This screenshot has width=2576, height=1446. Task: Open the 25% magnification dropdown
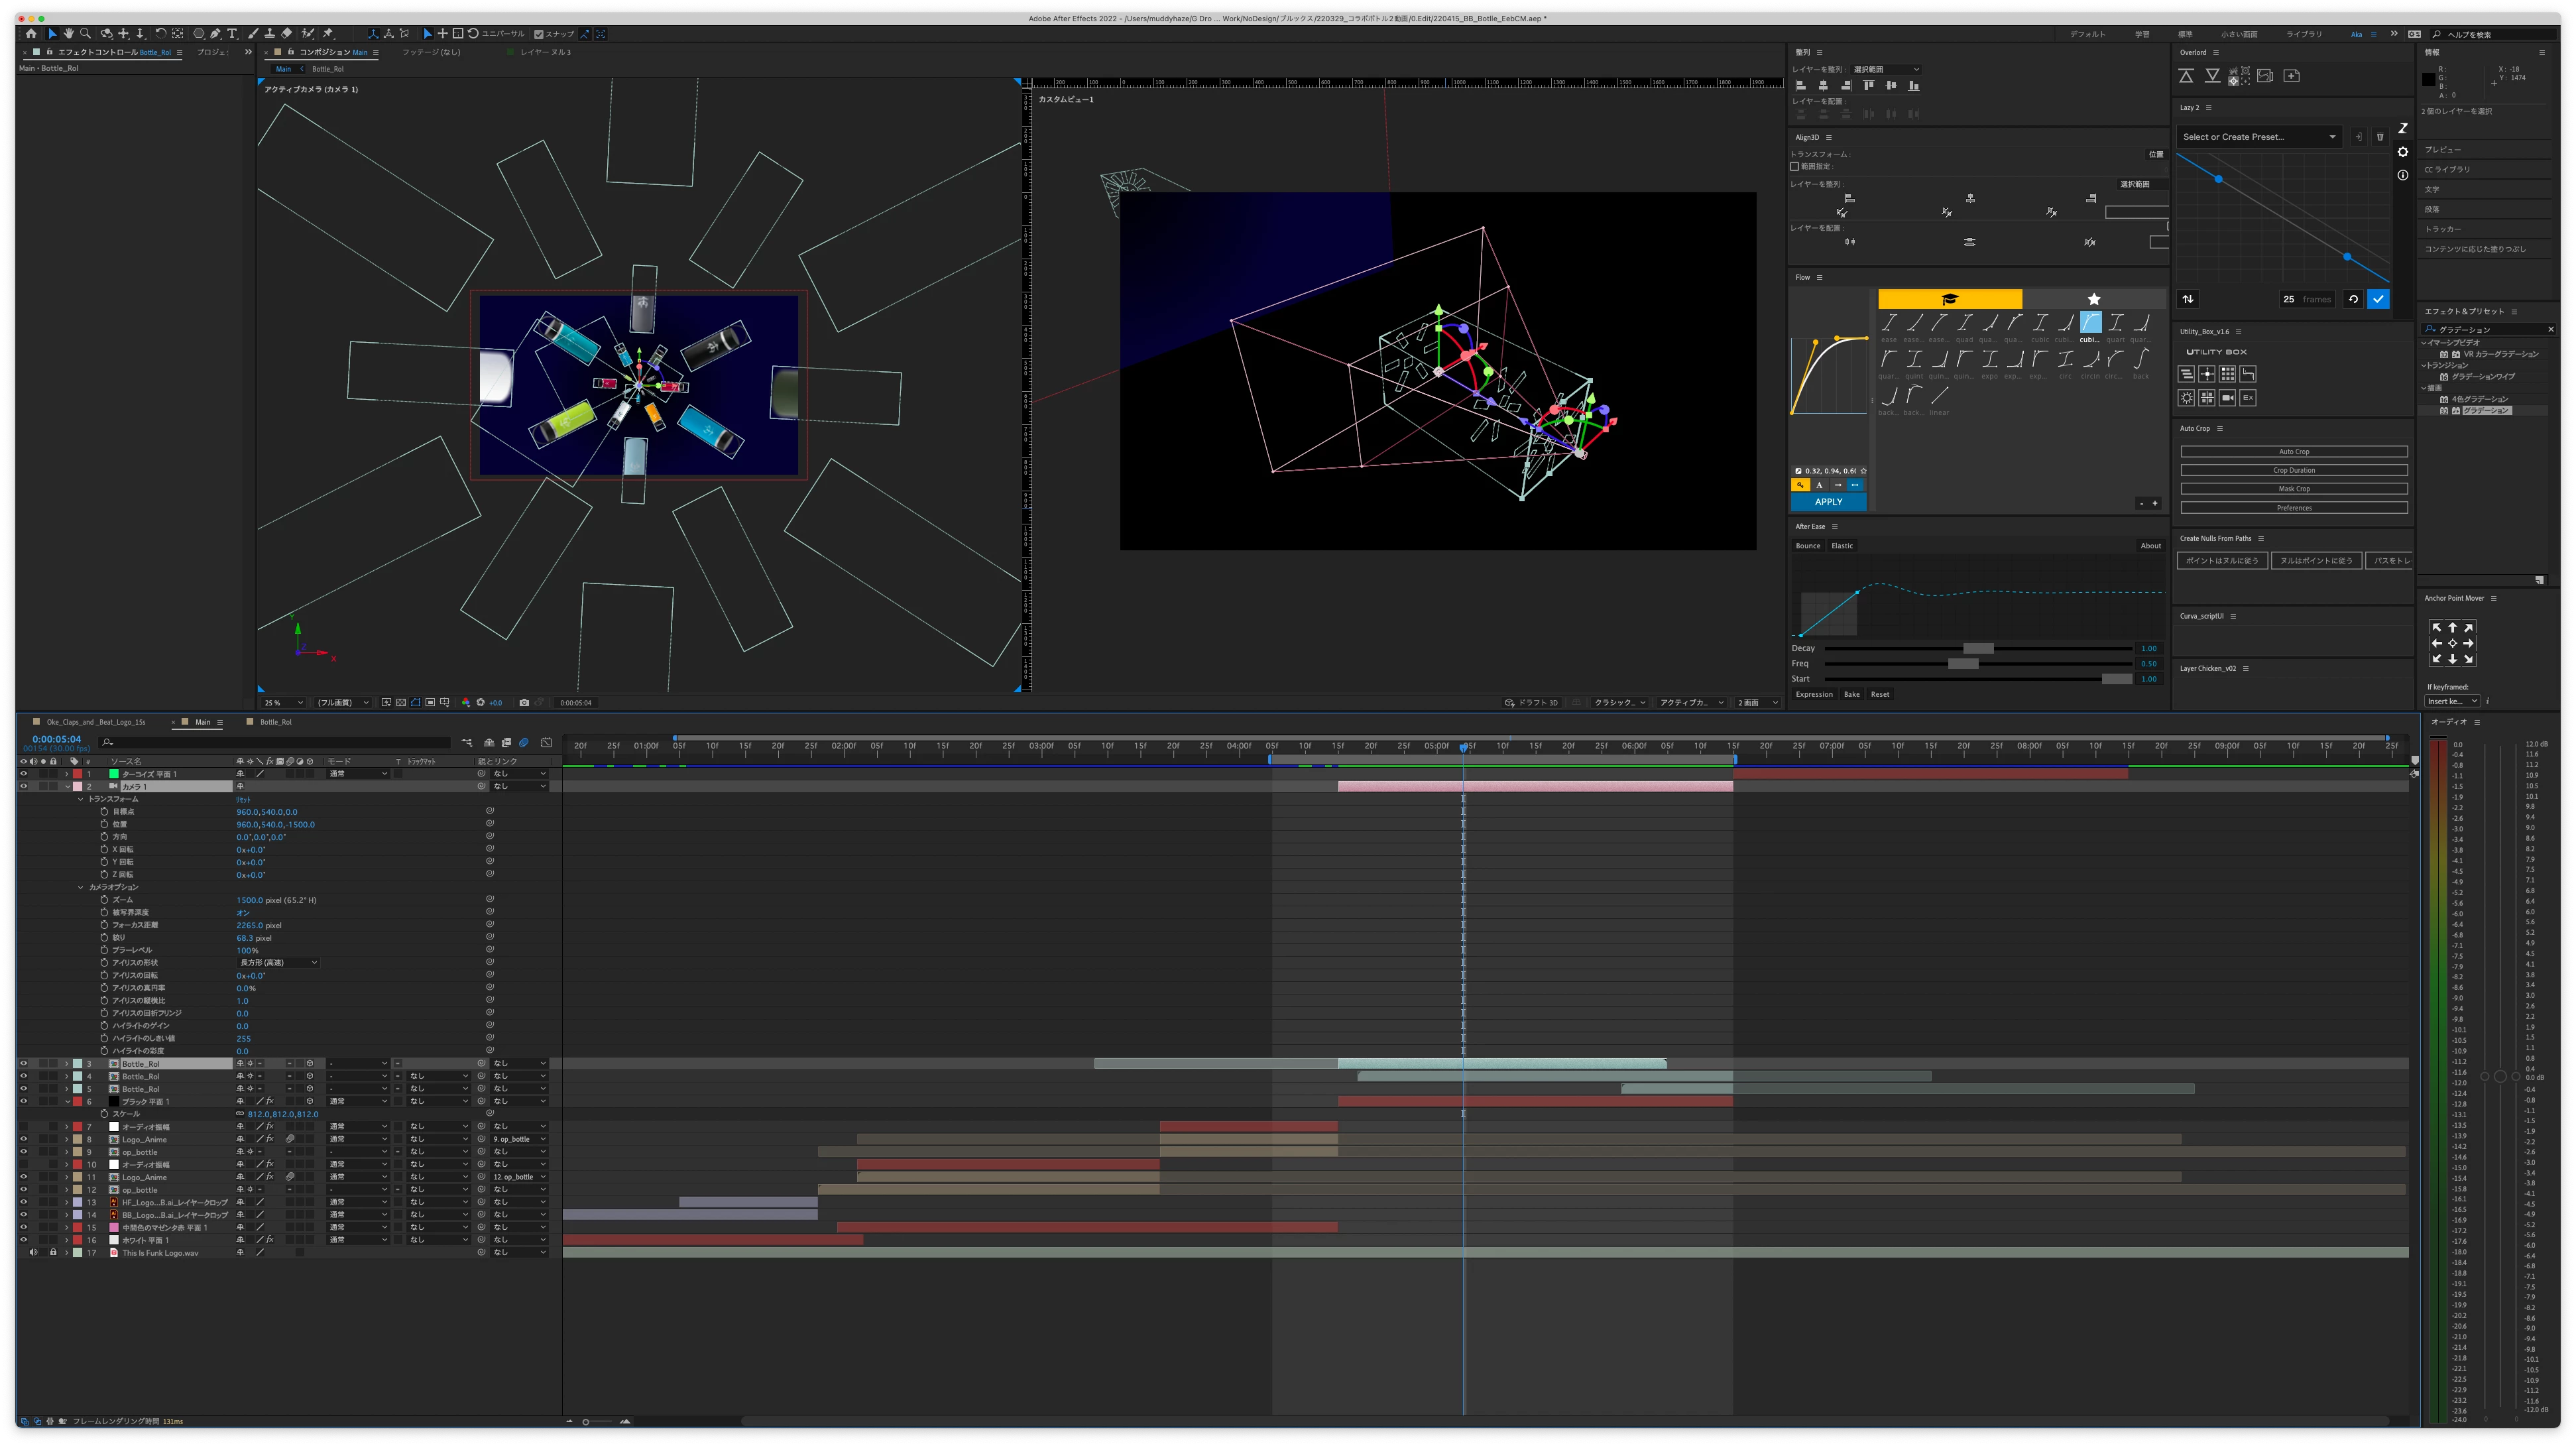pos(284,703)
